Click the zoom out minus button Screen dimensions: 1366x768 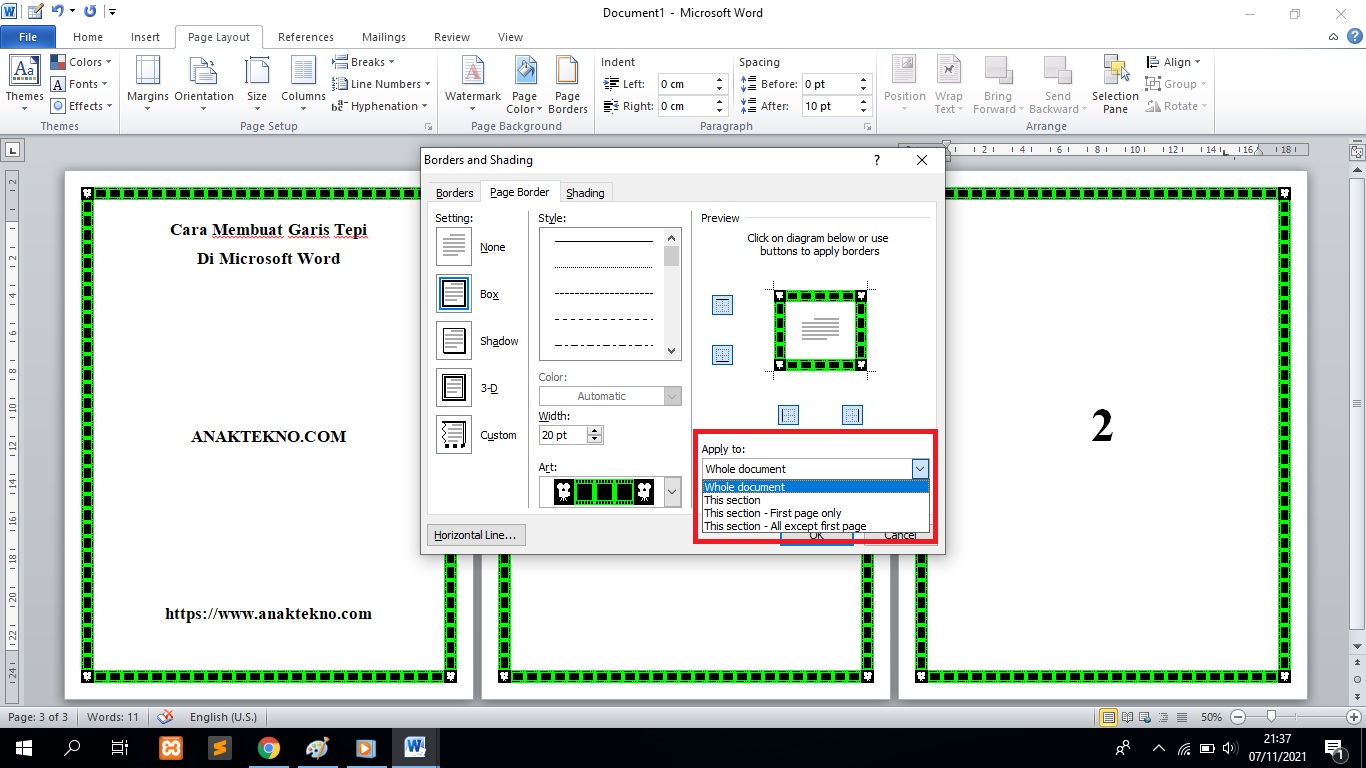1238,717
